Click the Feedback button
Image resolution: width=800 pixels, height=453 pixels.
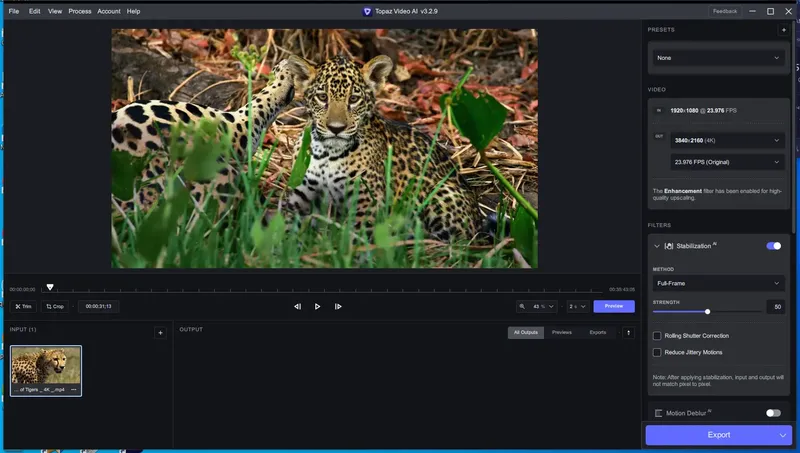[724, 11]
